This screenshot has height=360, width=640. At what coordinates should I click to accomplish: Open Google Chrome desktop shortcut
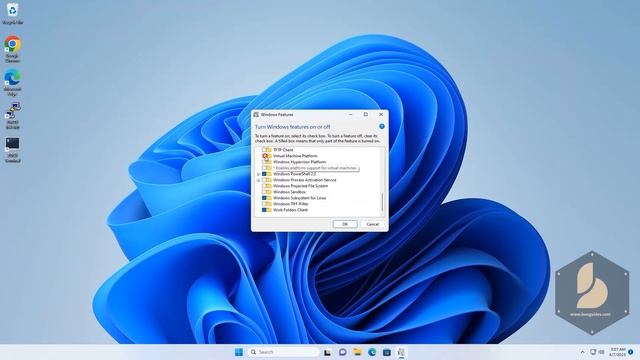13,48
